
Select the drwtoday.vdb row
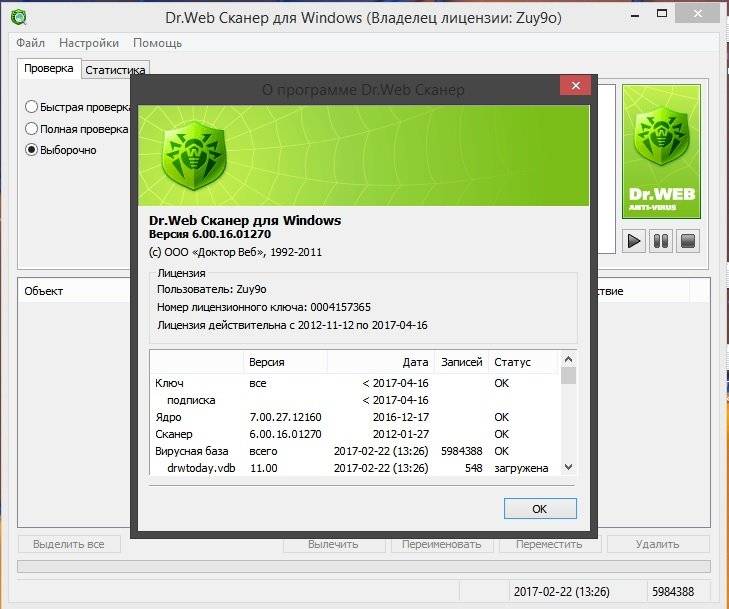point(355,468)
